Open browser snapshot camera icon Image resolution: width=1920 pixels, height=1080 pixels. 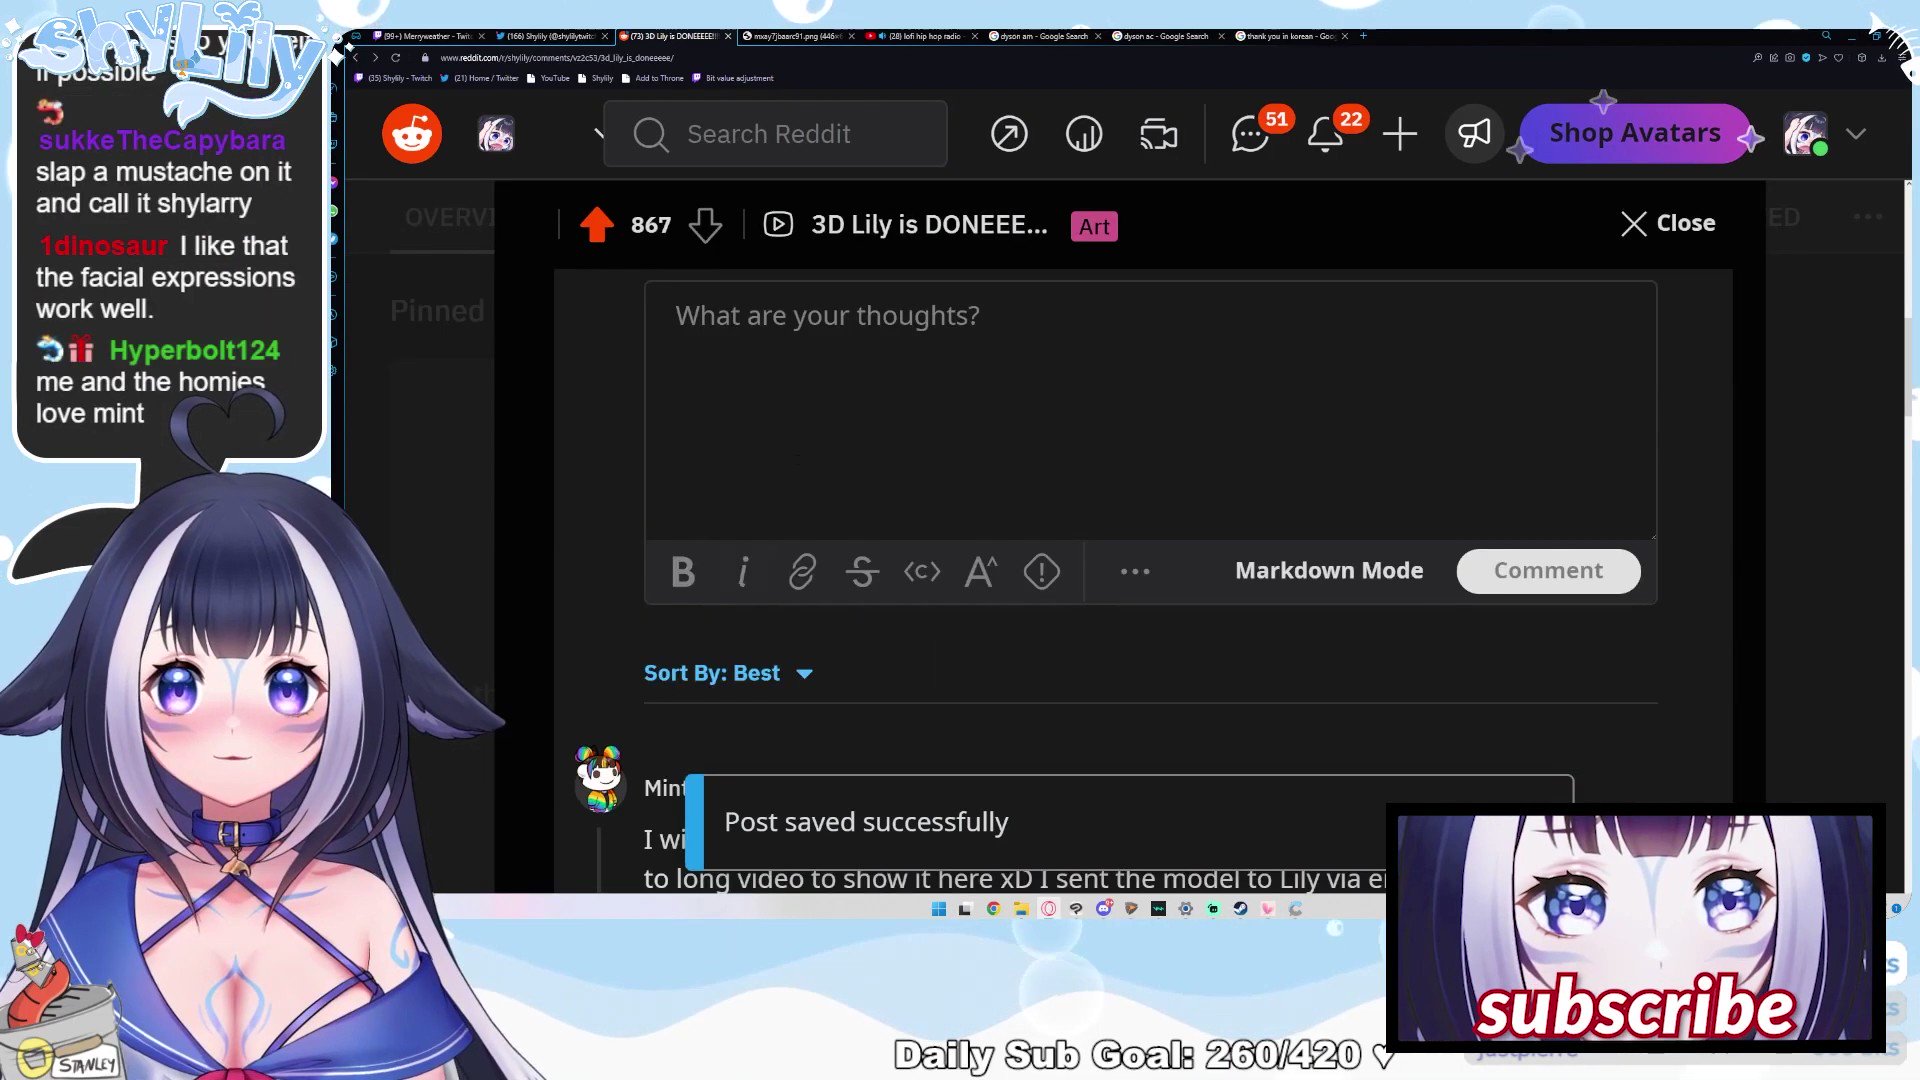(1790, 58)
